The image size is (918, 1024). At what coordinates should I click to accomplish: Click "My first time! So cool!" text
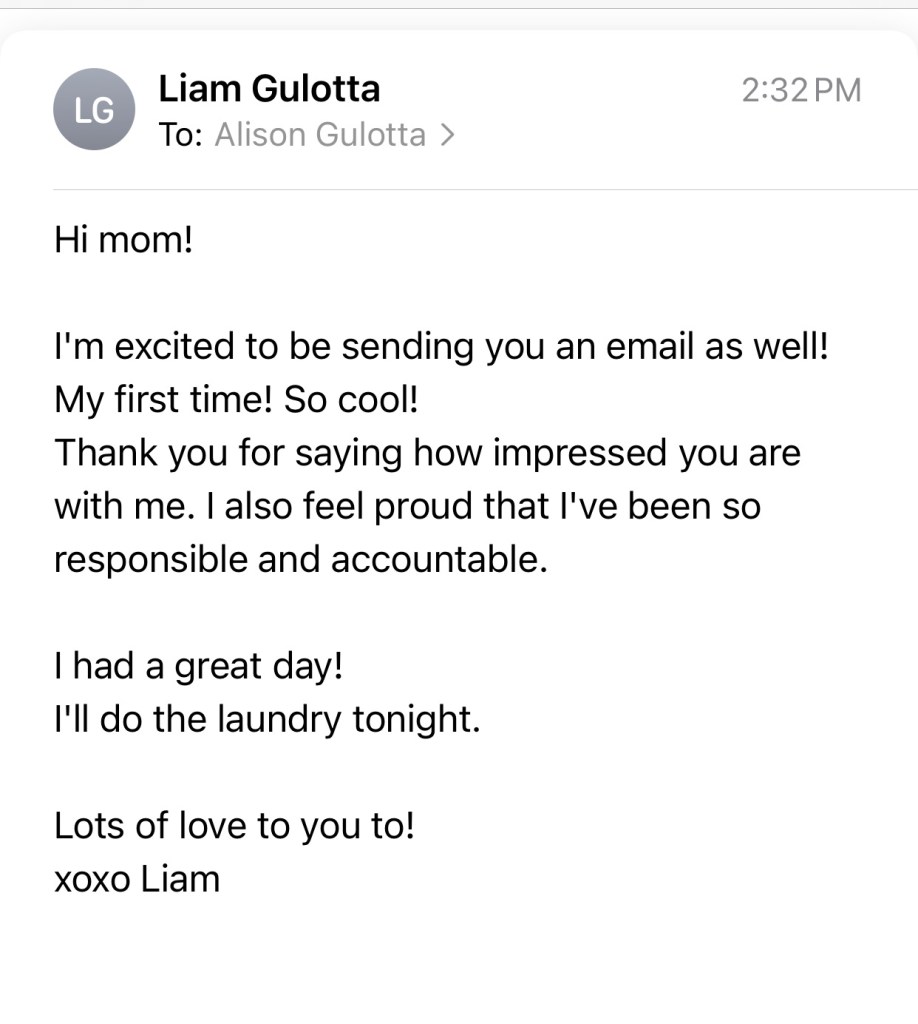pos(235,400)
